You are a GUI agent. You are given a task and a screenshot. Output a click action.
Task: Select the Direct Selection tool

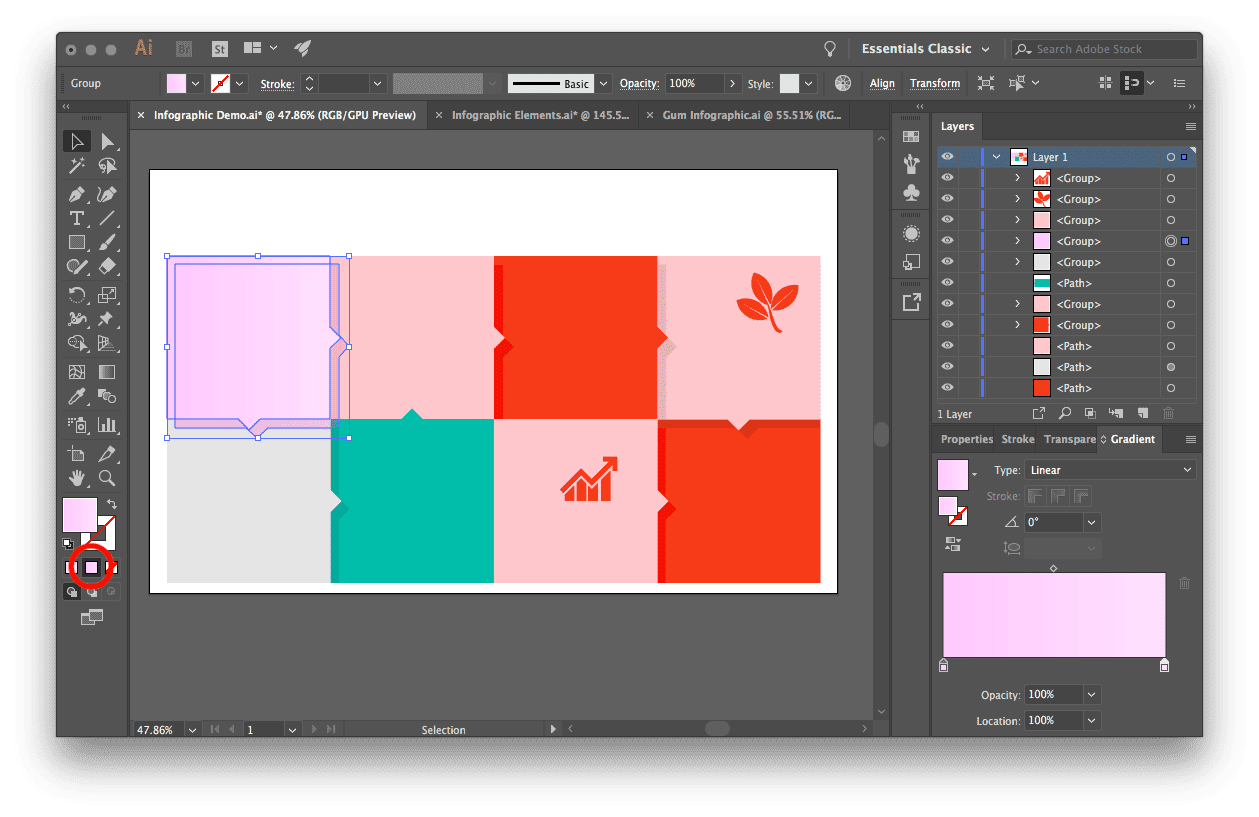point(107,142)
